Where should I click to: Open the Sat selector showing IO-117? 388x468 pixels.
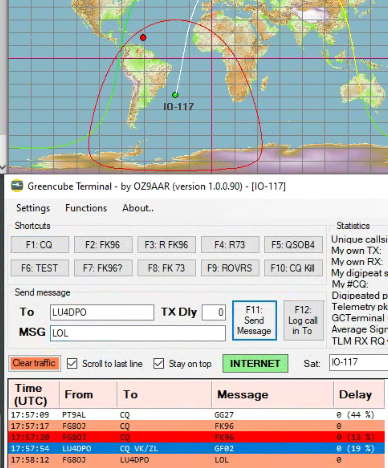pyautogui.click(x=359, y=362)
